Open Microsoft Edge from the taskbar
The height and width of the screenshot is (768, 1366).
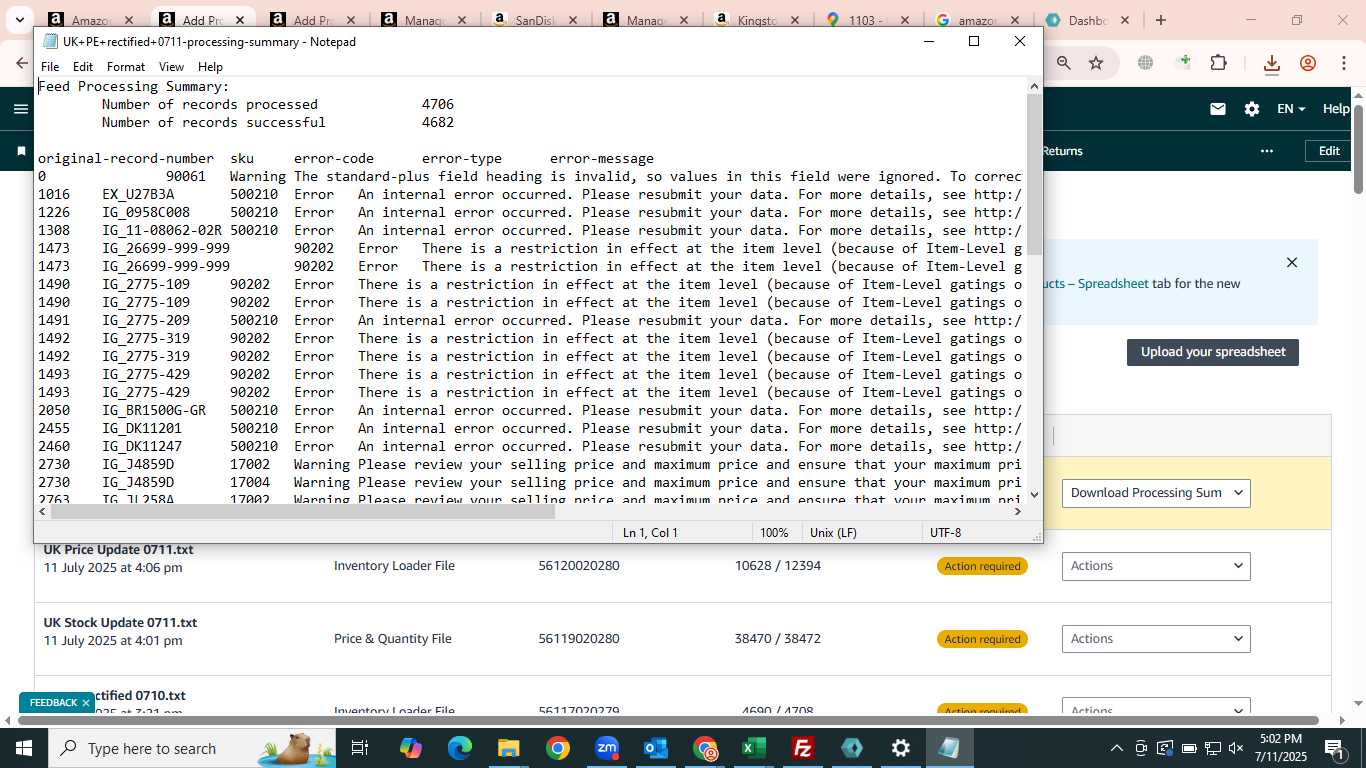click(459, 748)
